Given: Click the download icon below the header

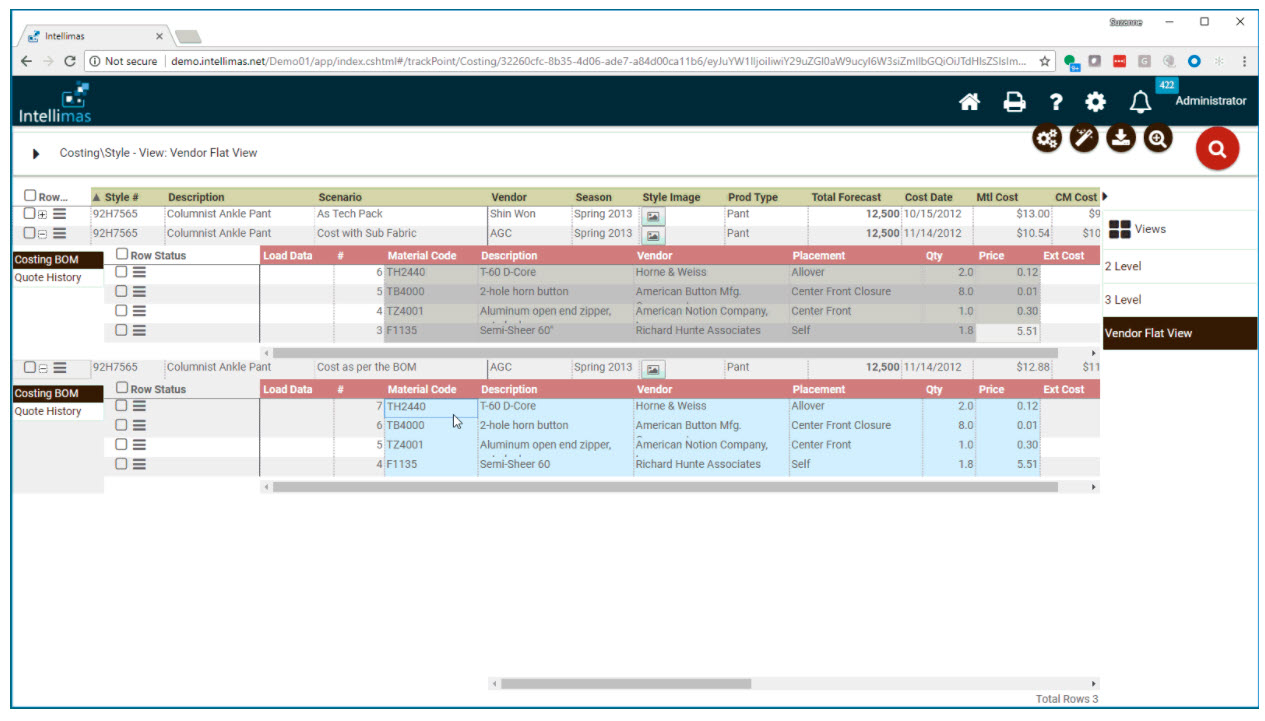Looking at the screenshot, I should tap(1120, 139).
